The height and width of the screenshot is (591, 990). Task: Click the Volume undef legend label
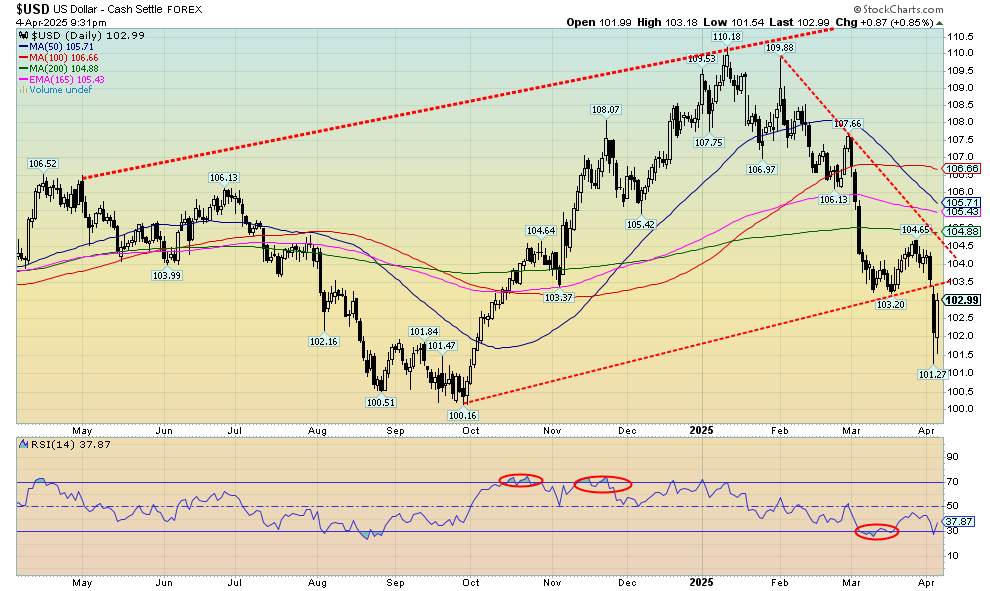58,90
